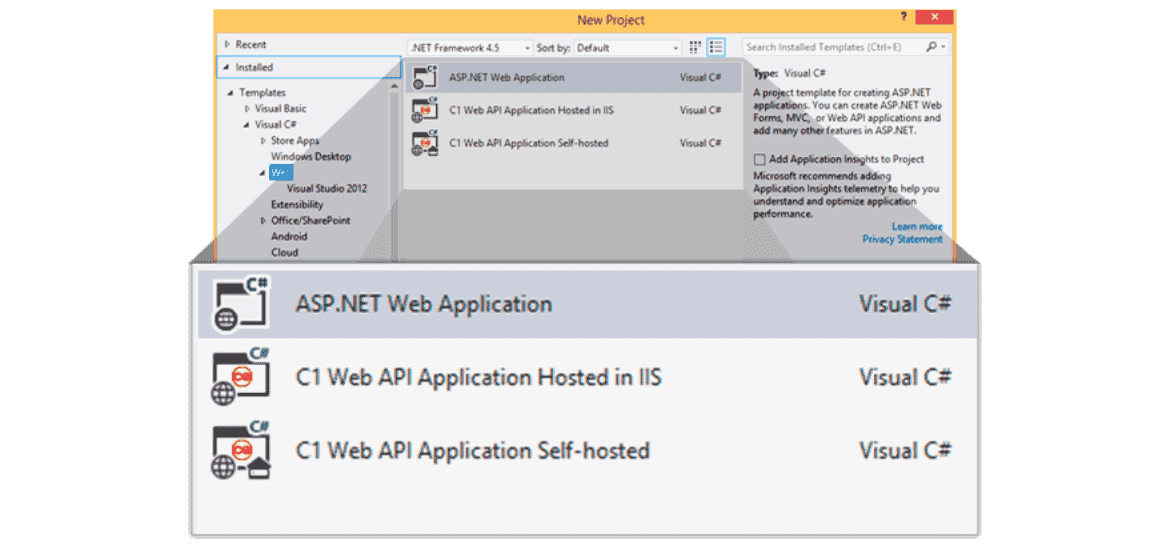Select Visual Studio 2012 tree node
Image resolution: width=1170 pixels, height=550 pixels.
pyautogui.click(x=327, y=189)
